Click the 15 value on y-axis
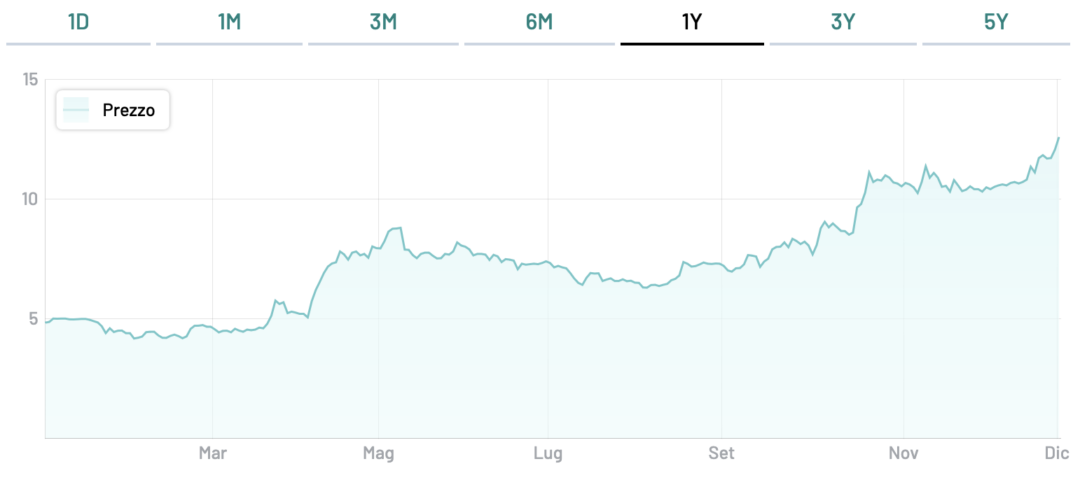 click(x=29, y=80)
